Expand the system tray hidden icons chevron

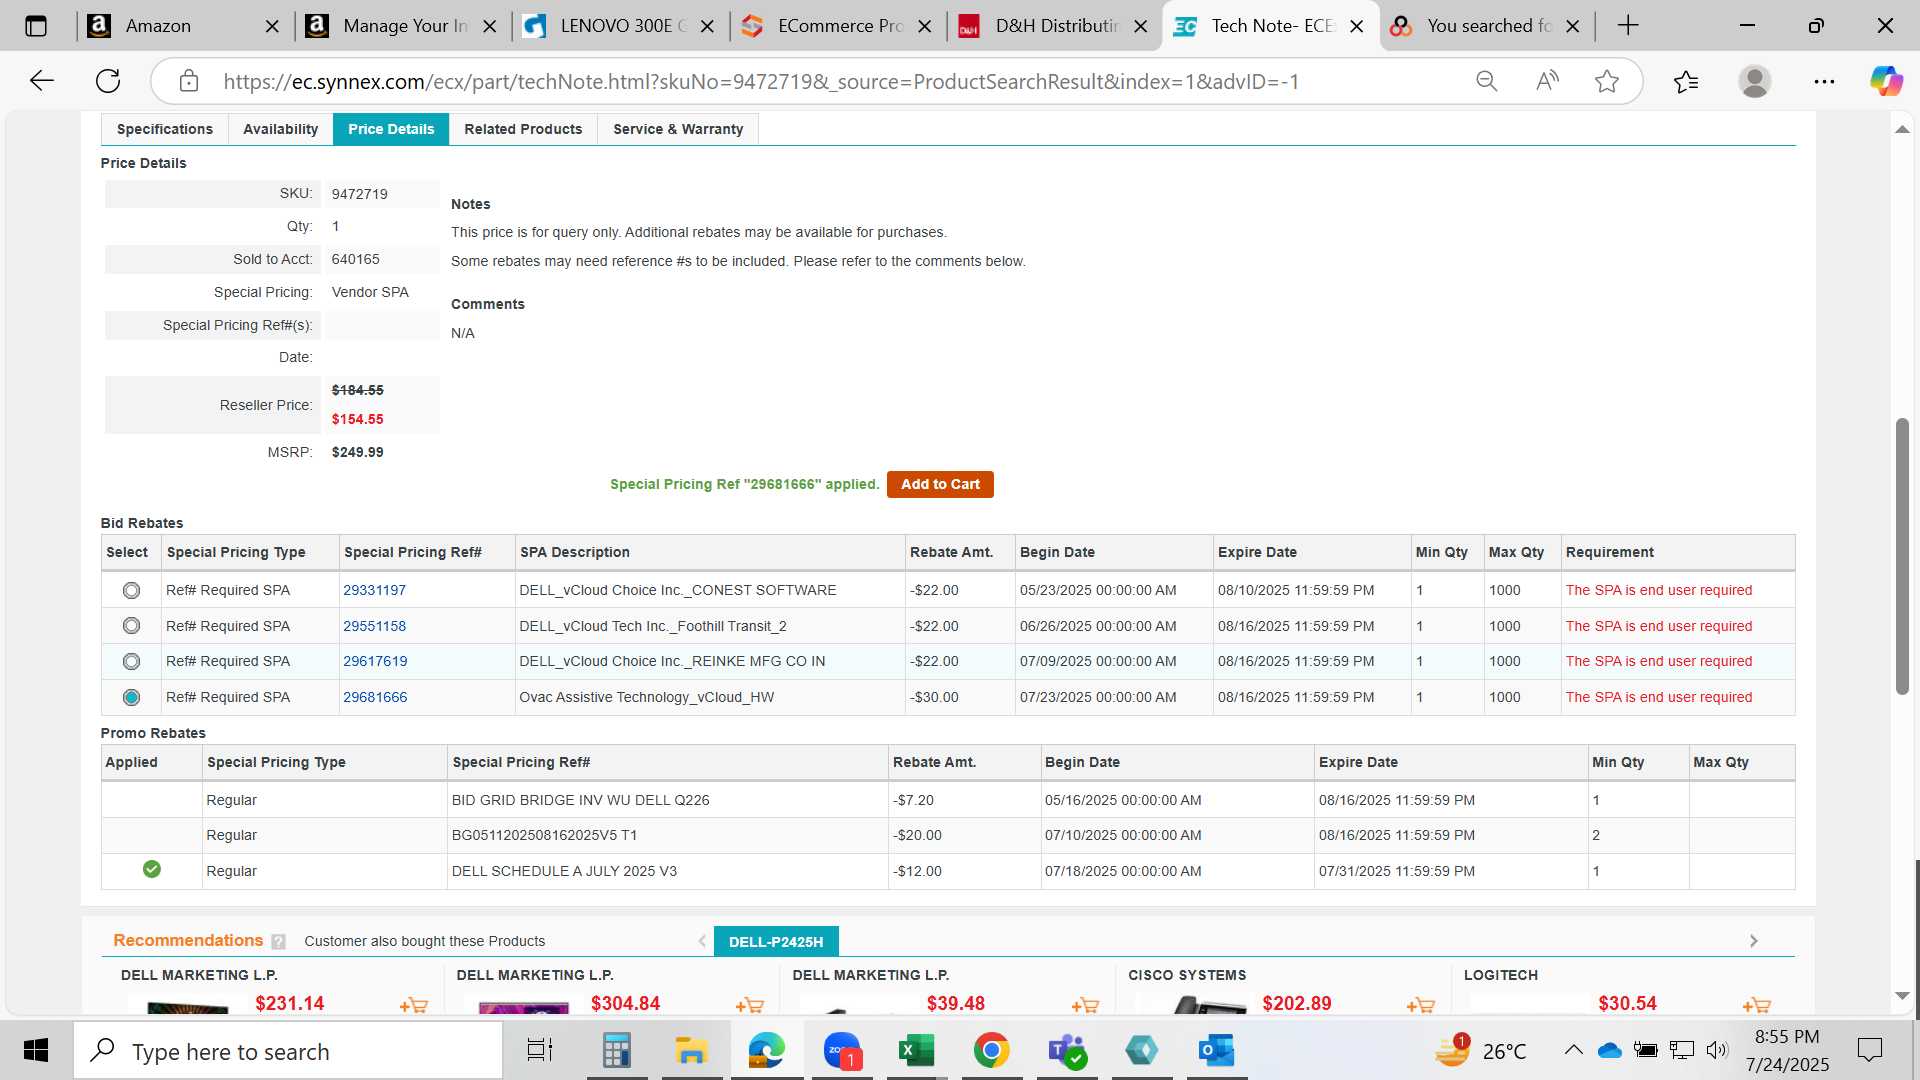(x=1573, y=1050)
